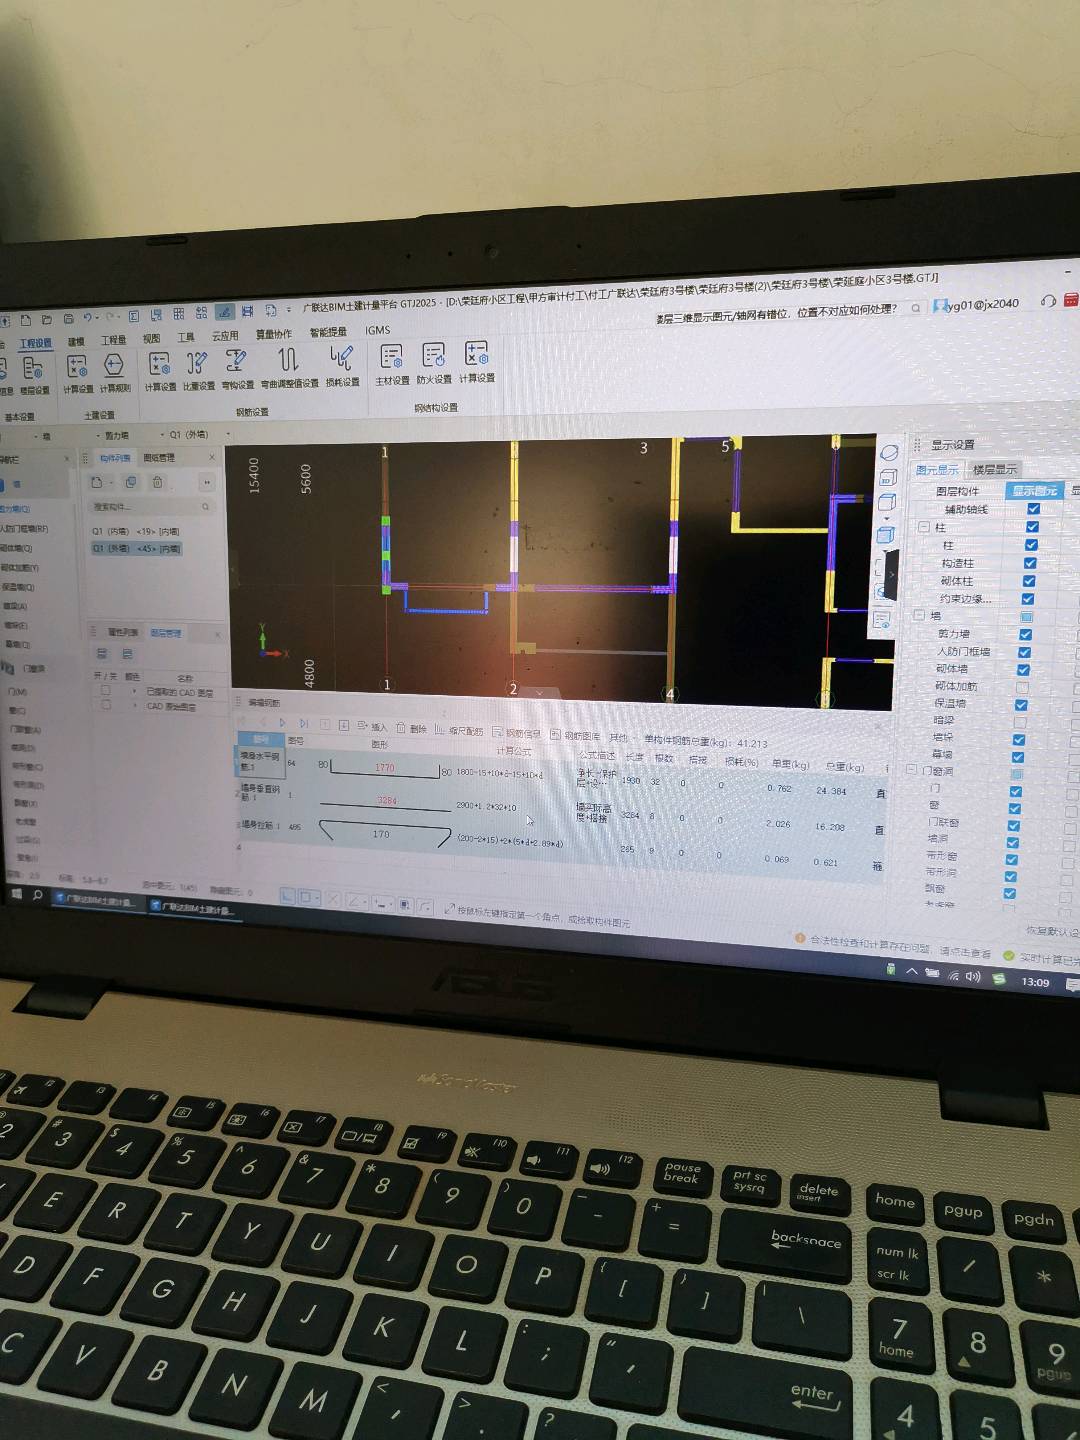Click 钢筋图库 button
Screen dimensions: 1080x1440
(x=575, y=735)
